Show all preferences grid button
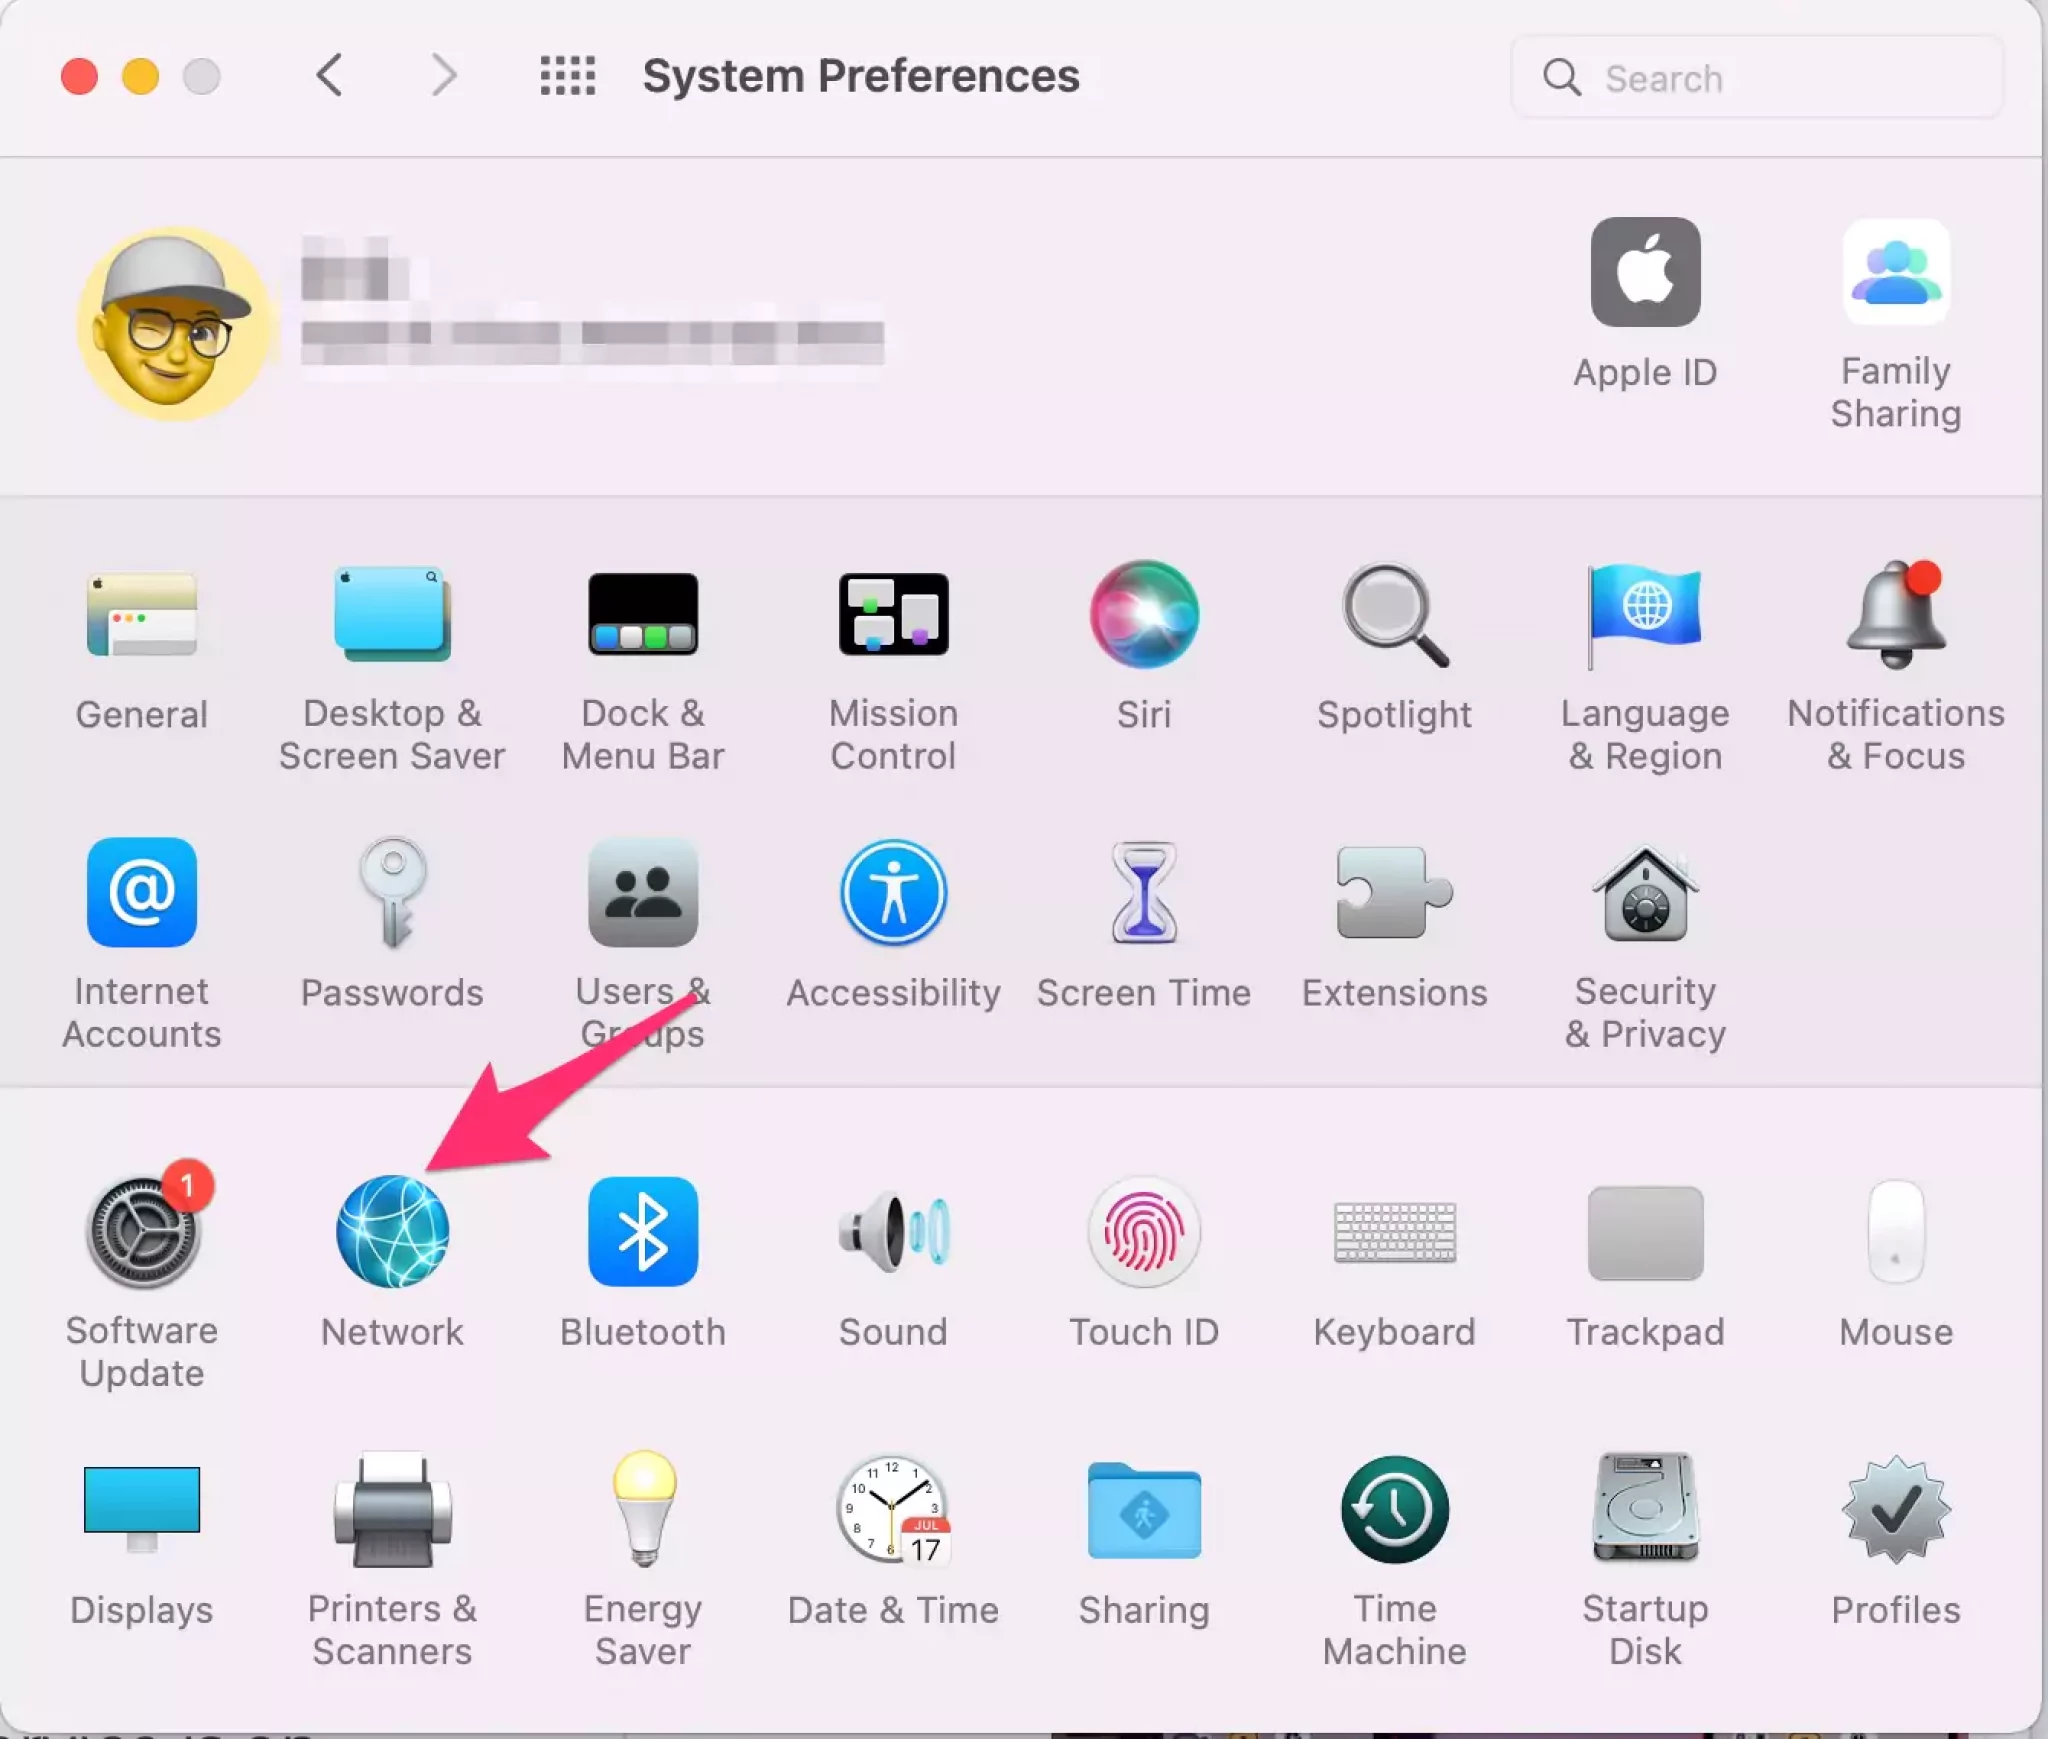Screen dimensions: 2048x1739 pos(568,76)
